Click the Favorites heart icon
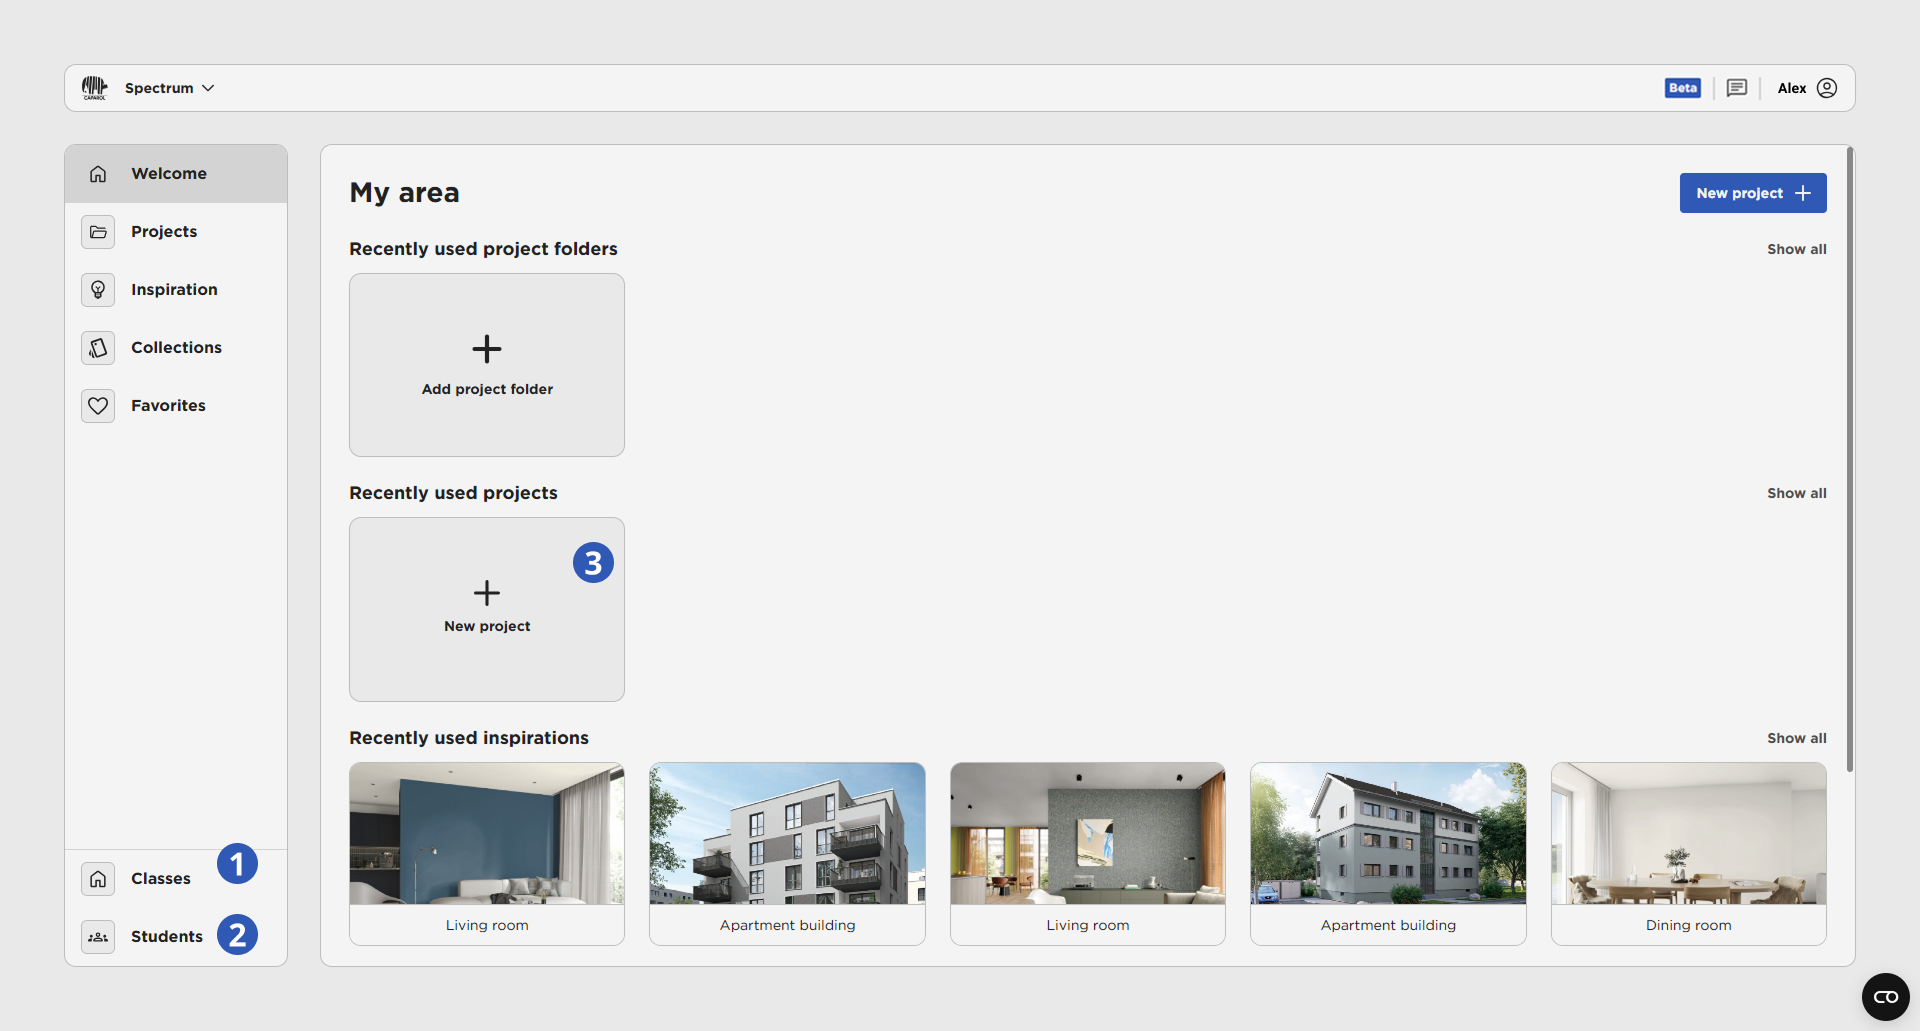1920x1031 pixels. point(98,406)
